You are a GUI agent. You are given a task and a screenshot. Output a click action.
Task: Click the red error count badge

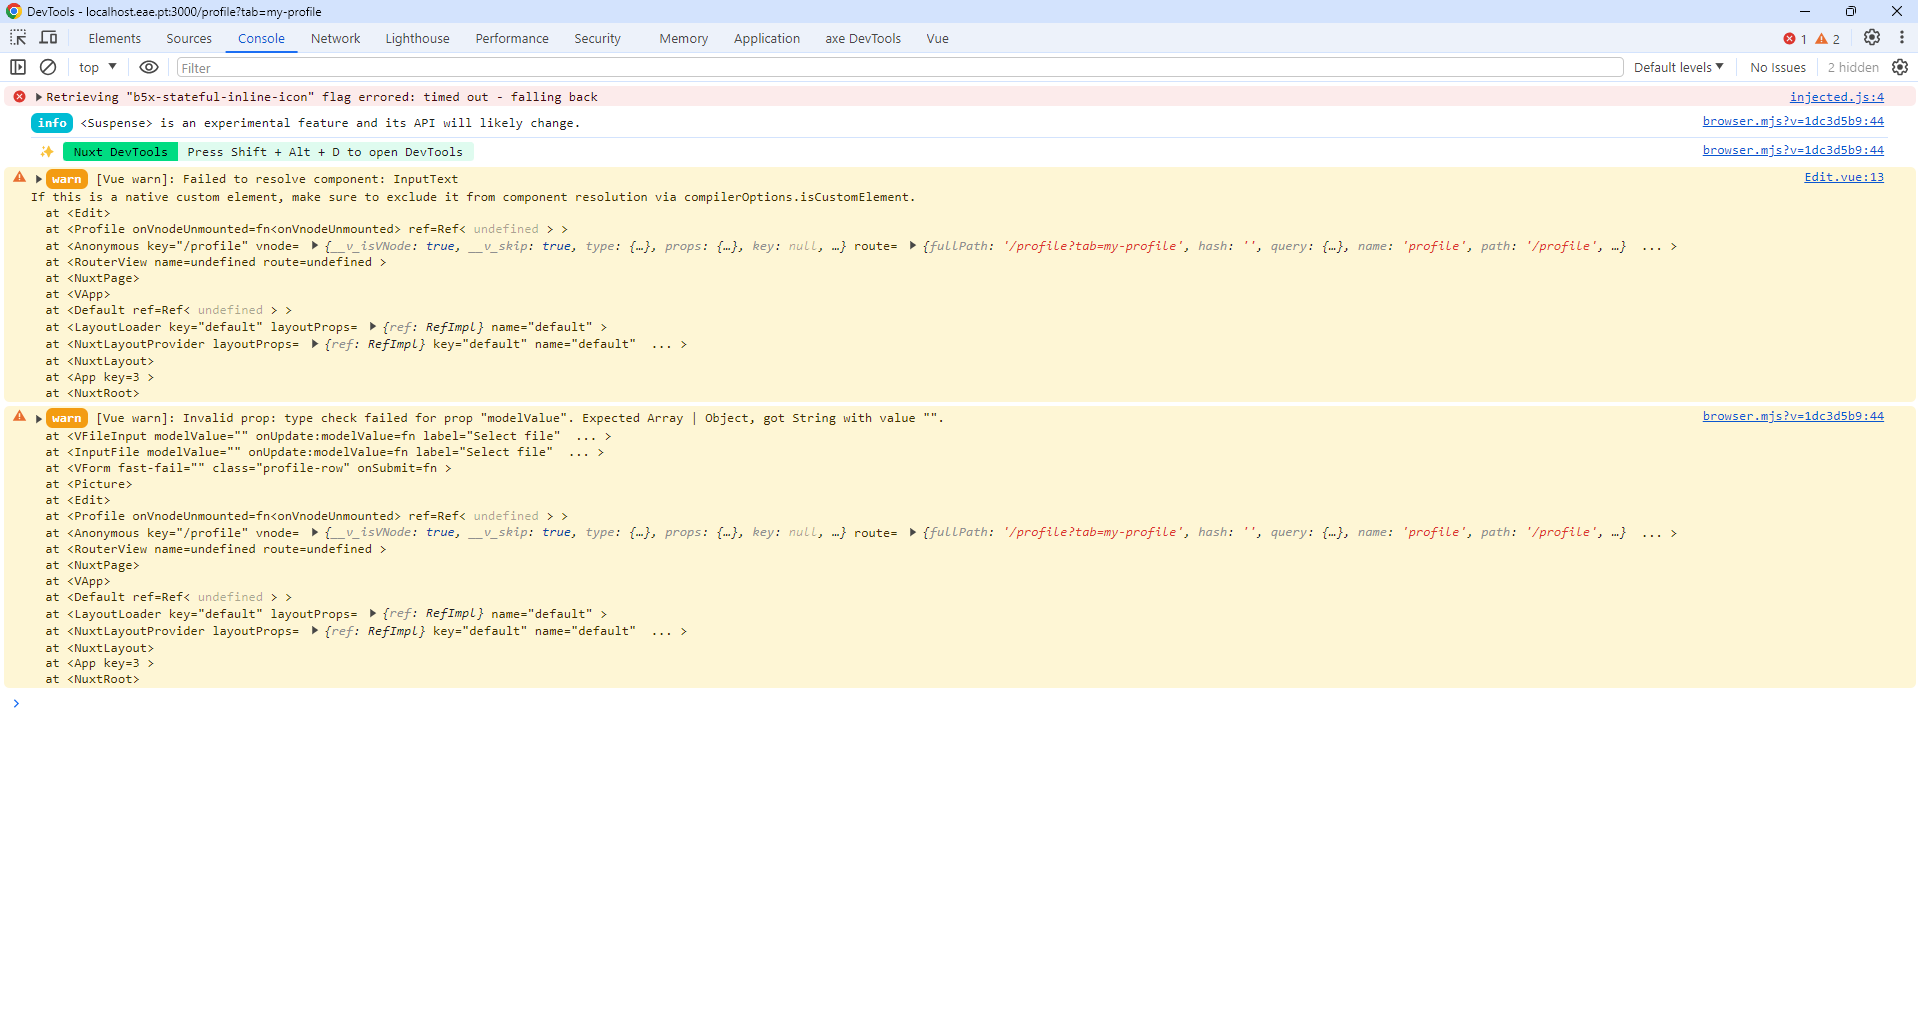tap(1795, 39)
